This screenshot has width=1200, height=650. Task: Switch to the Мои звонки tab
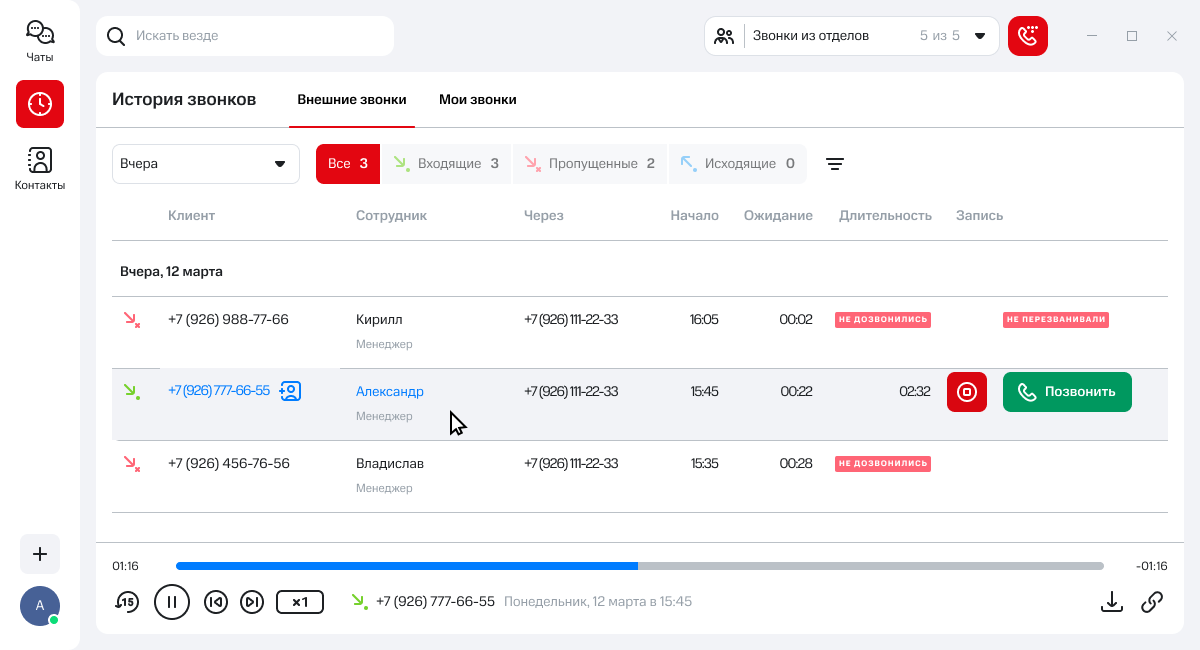(x=477, y=100)
